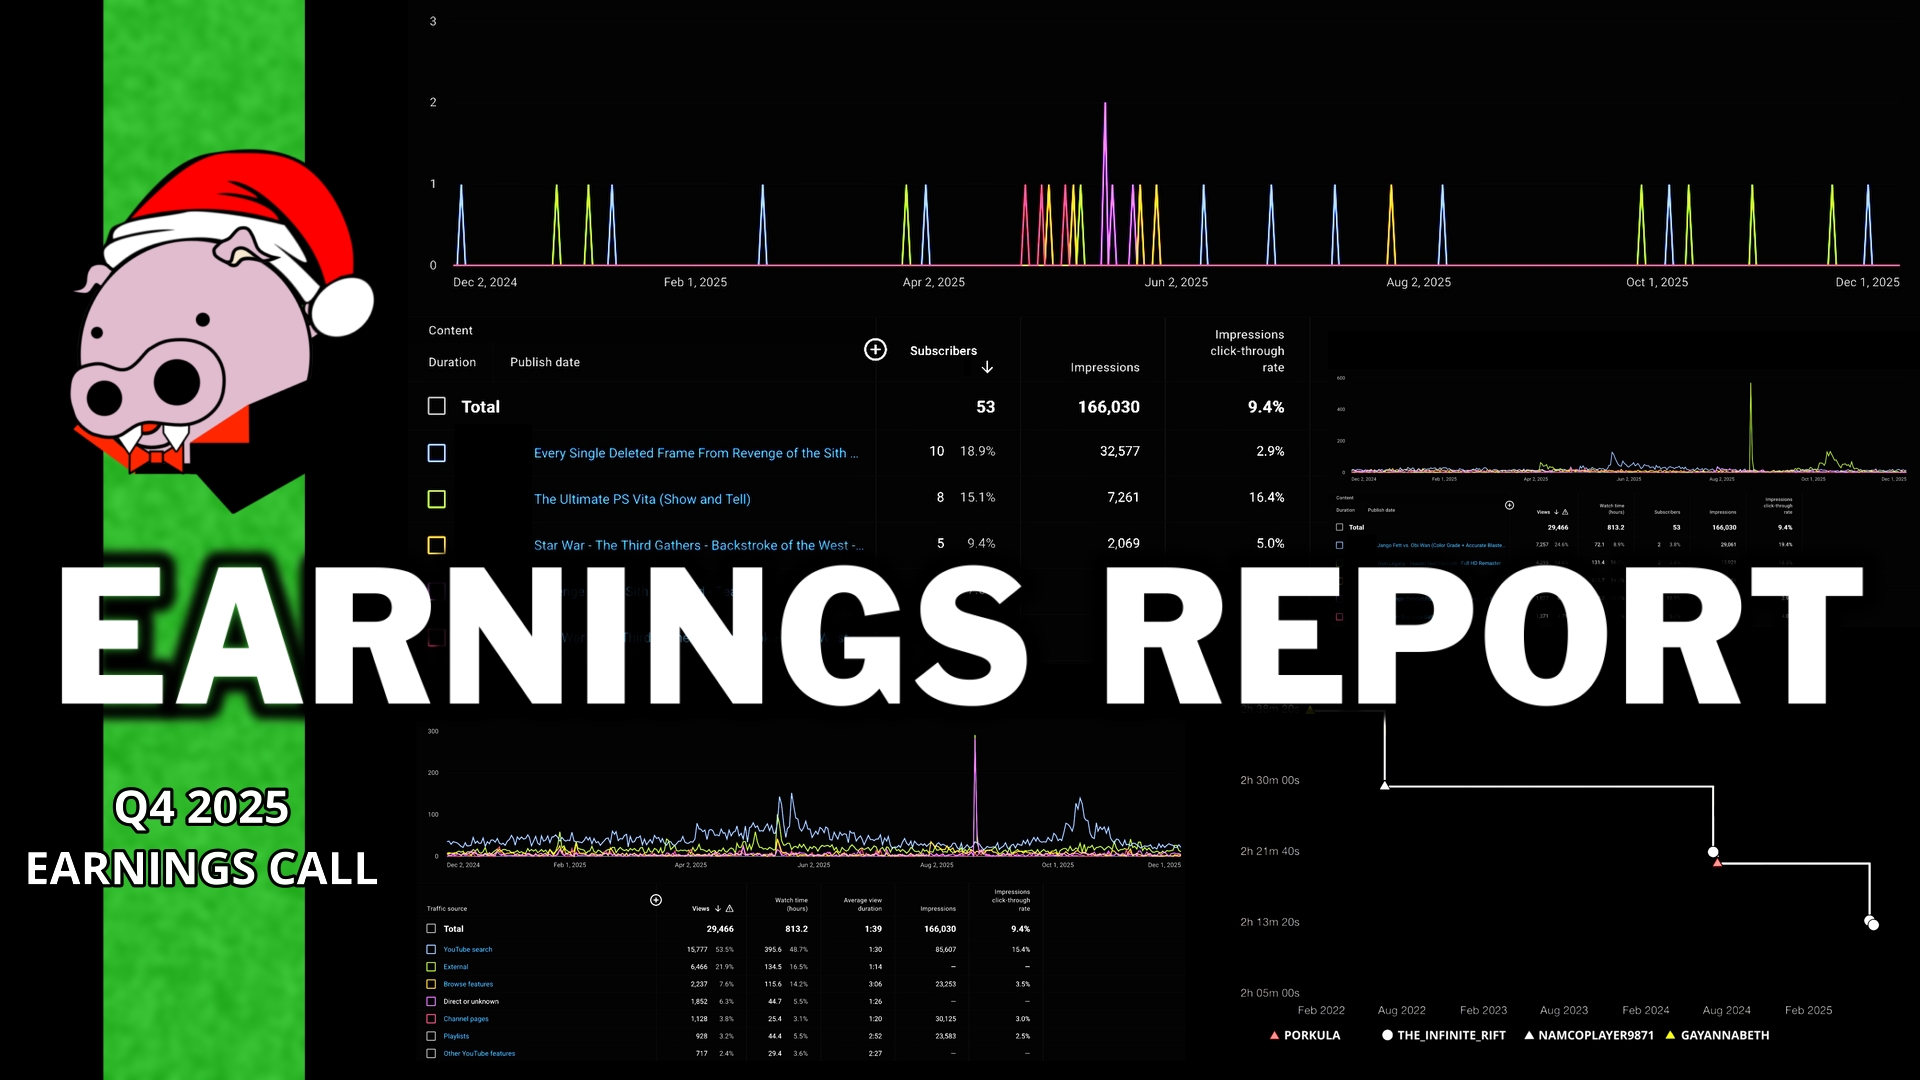
Task: Click NAMCOPLAYER9871 white triangle legend marker
Action: (x=1529, y=1036)
